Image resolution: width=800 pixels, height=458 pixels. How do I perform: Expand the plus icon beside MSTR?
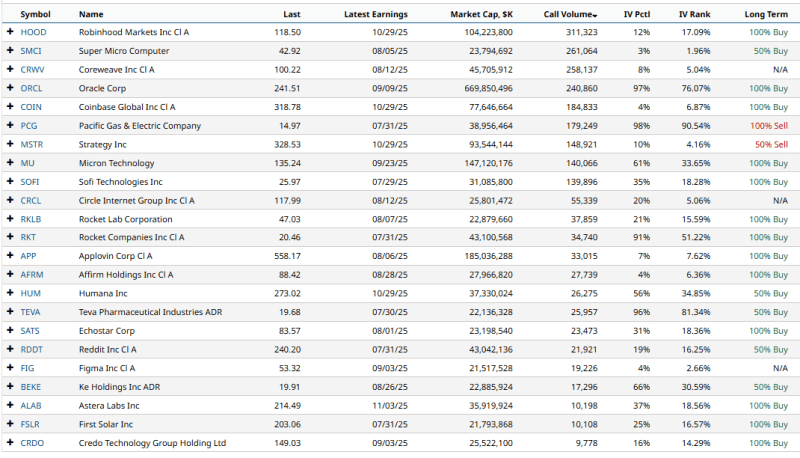pyautogui.click(x=9, y=144)
